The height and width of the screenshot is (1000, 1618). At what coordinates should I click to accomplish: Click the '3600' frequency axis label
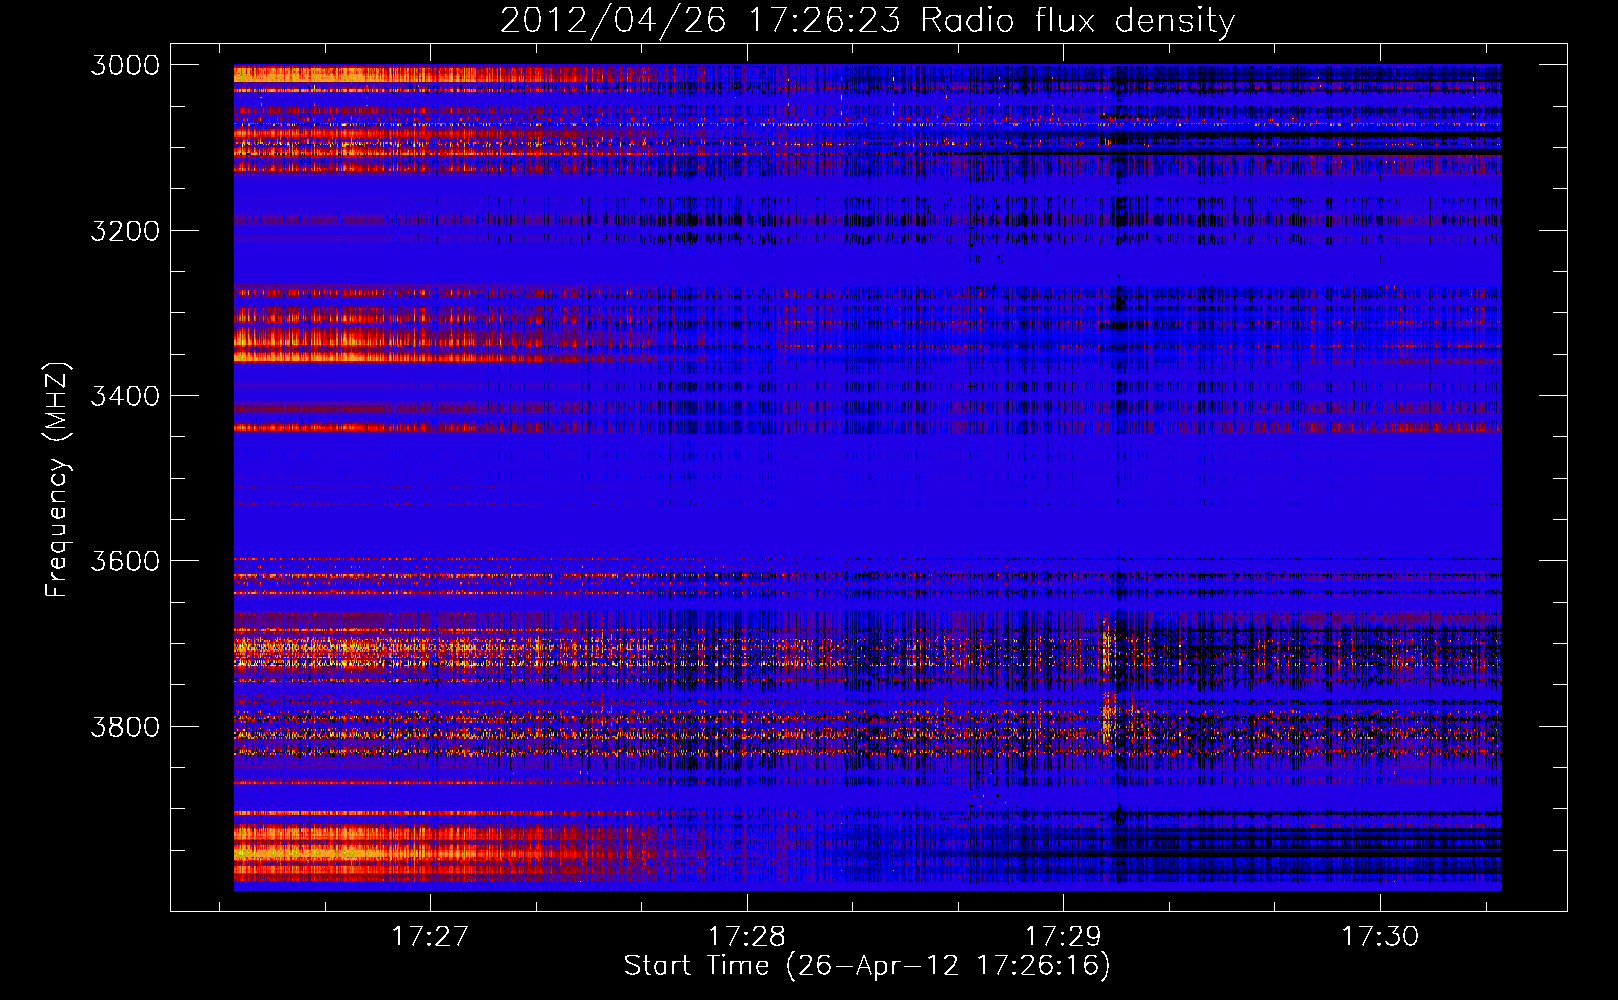click(125, 561)
